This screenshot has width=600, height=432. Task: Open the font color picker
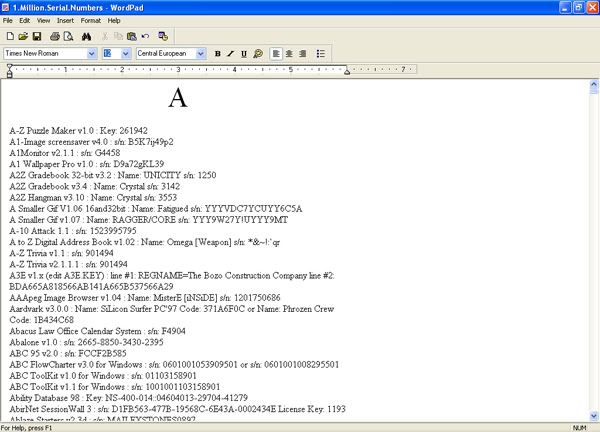pos(258,54)
